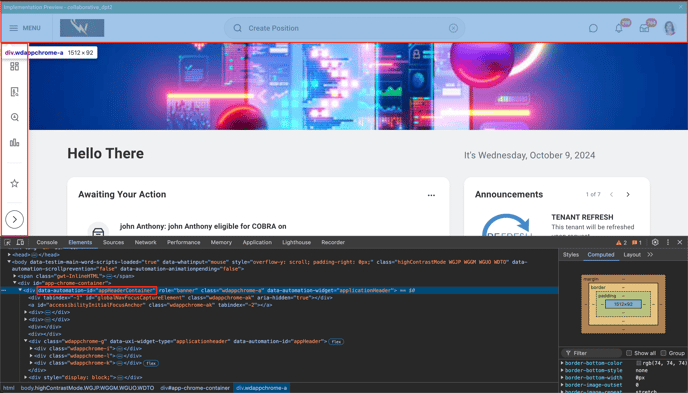This screenshot has height=393, width=688.
Task: Open the inbox tray icon
Action: pos(644,28)
